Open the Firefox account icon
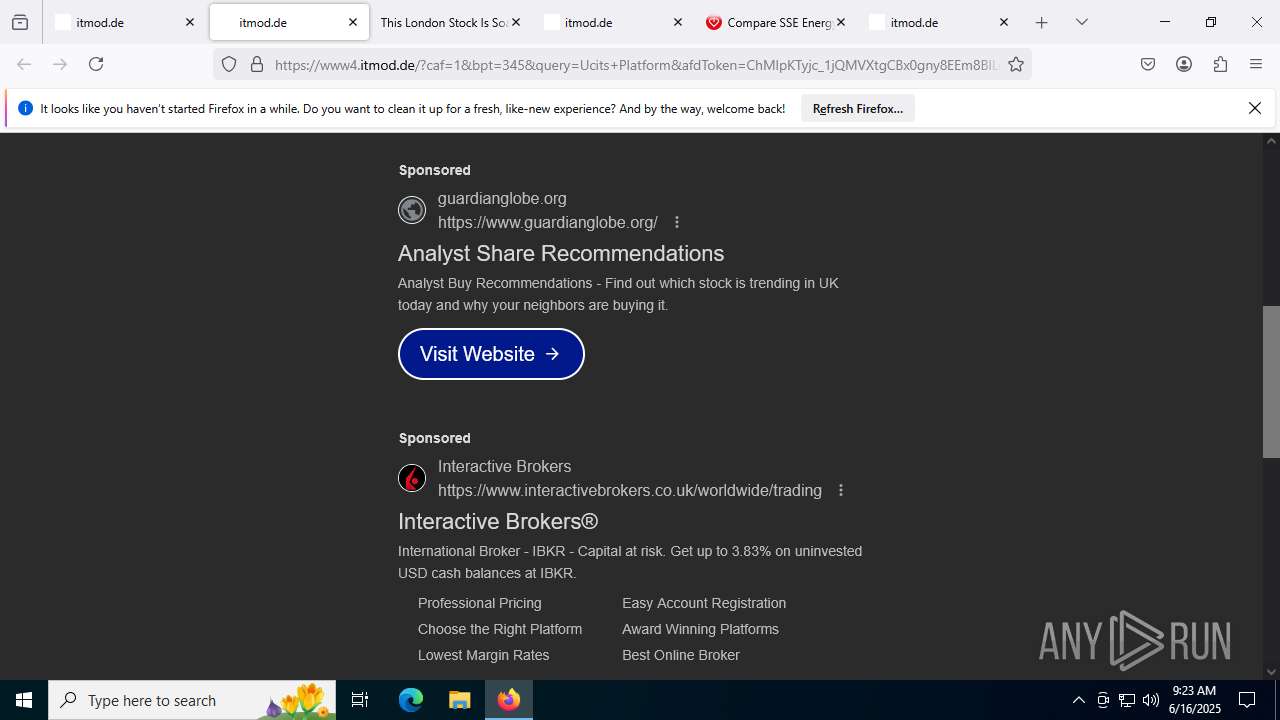Screen dimensions: 1280x720 (x=1184, y=64)
